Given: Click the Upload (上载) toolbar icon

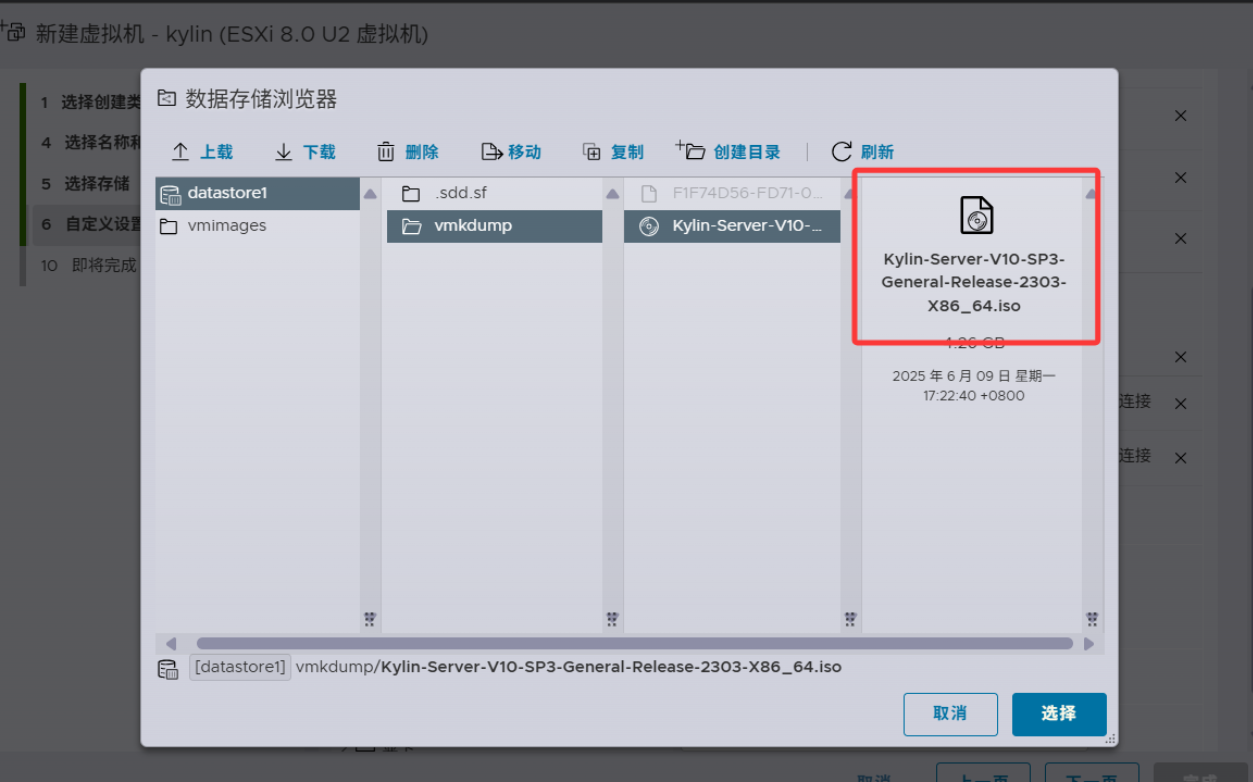Looking at the screenshot, I should tap(181, 152).
